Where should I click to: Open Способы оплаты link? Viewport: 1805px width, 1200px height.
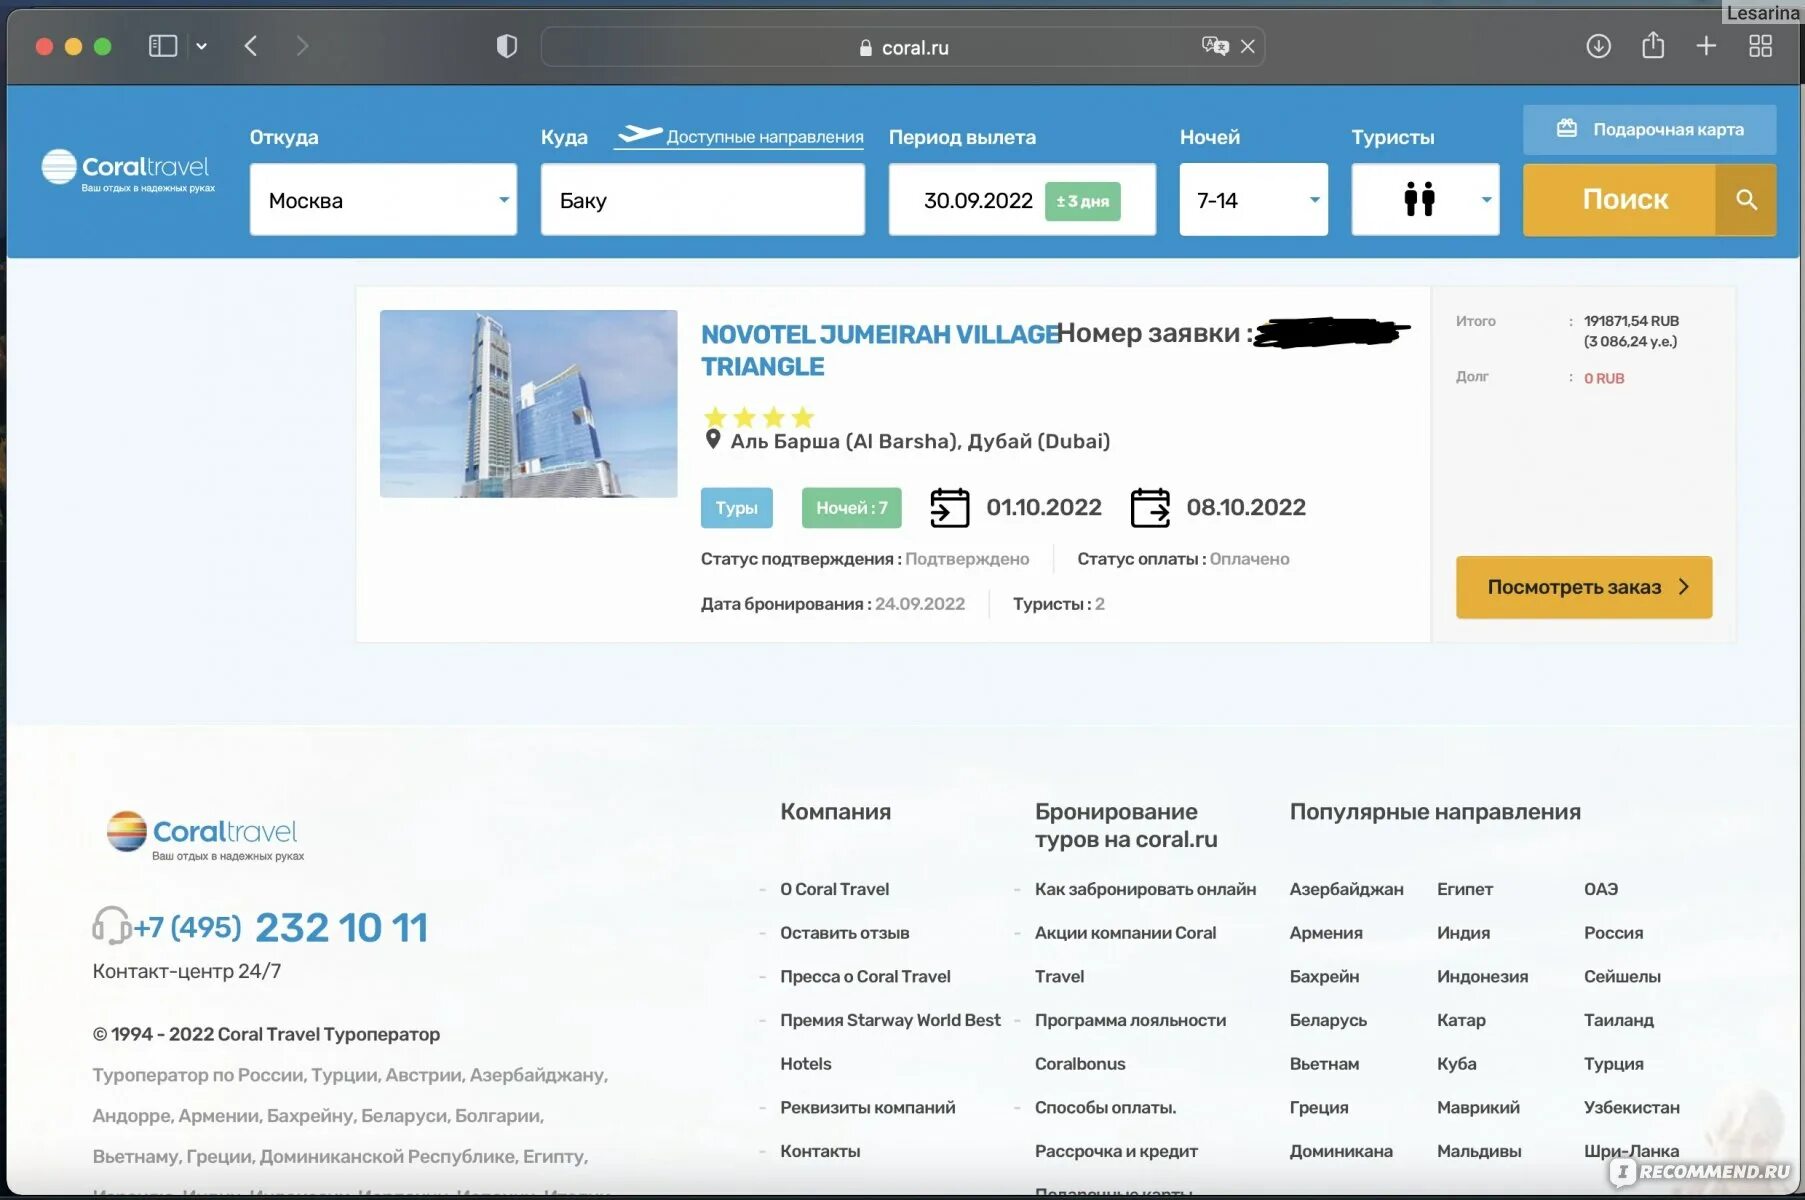(x=1105, y=1107)
